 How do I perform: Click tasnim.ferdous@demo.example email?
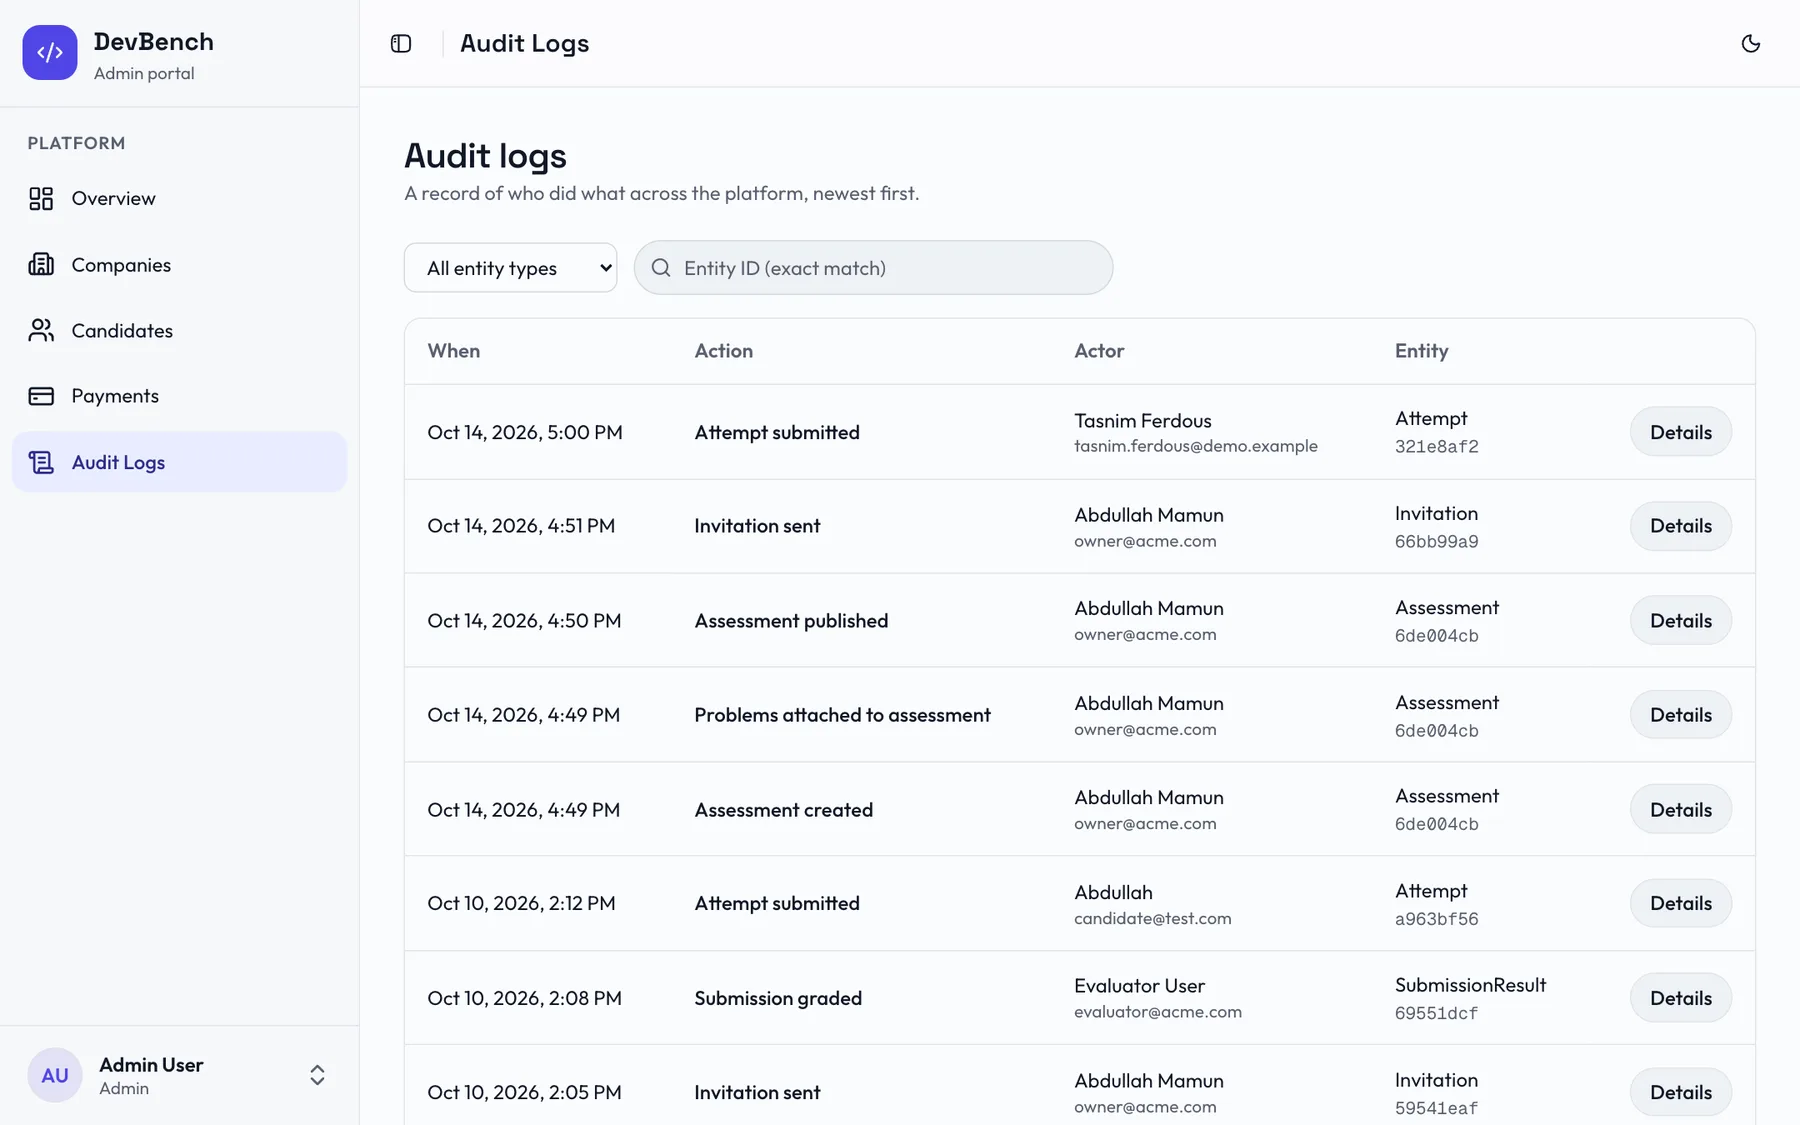pos(1196,446)
